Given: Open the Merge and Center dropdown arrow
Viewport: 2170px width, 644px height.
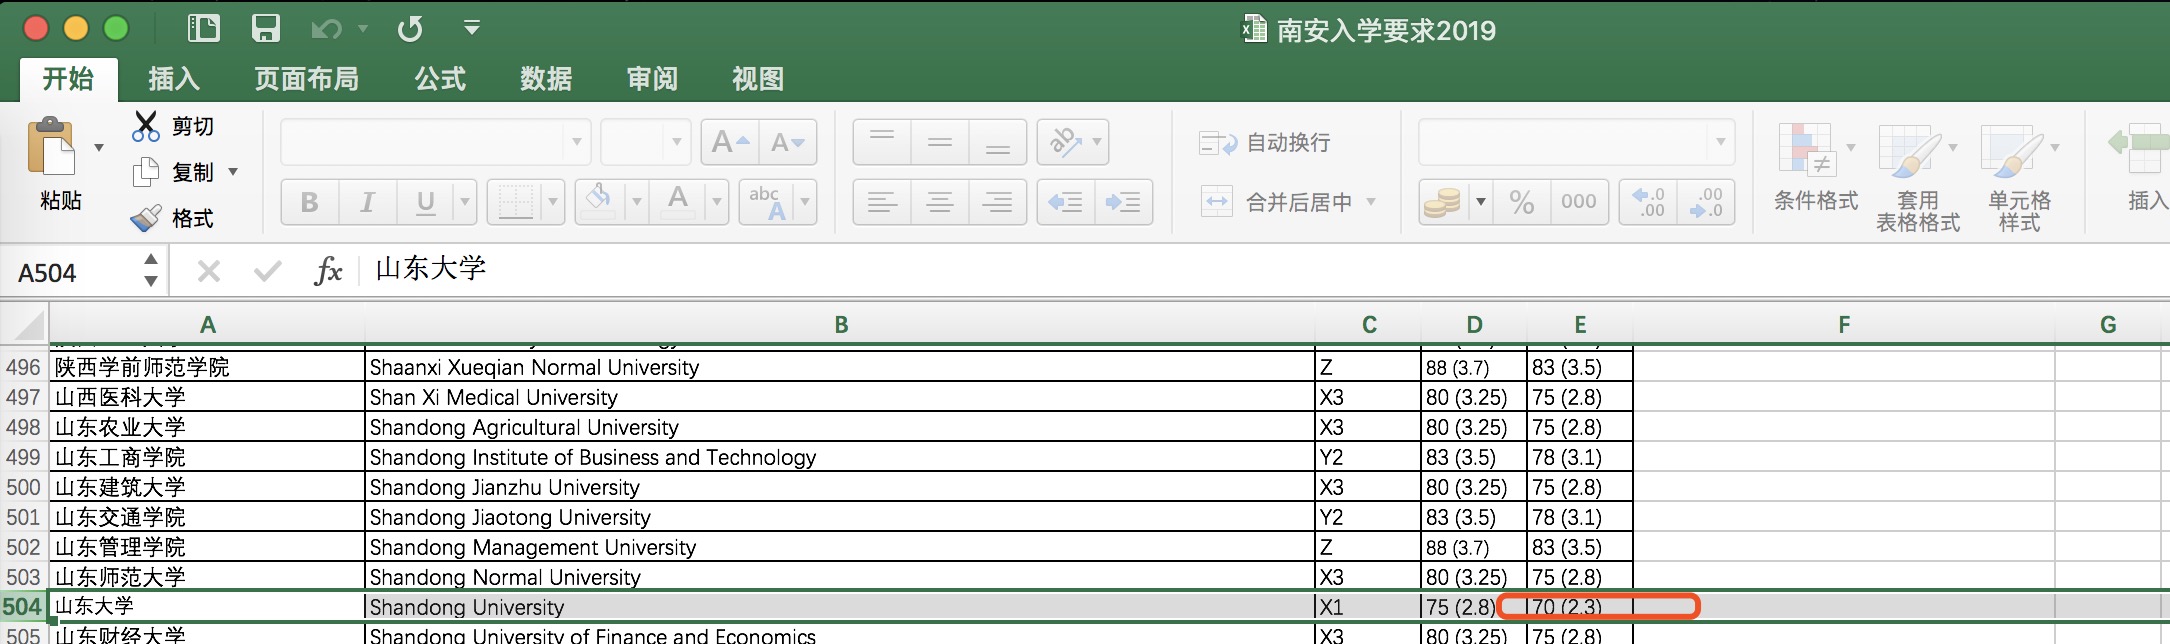Looking at the screenshot, I should [x=1371, y=203].
